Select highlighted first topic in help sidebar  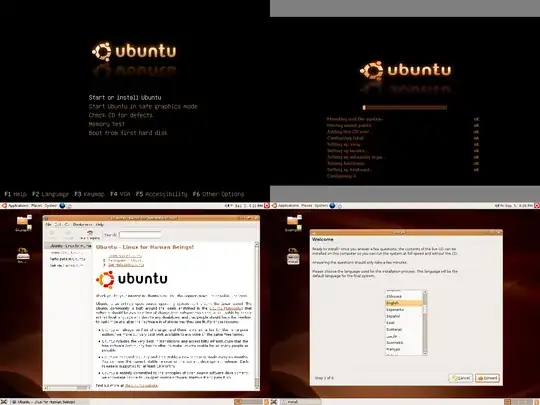pyautogui.click(x=68, y=246)
